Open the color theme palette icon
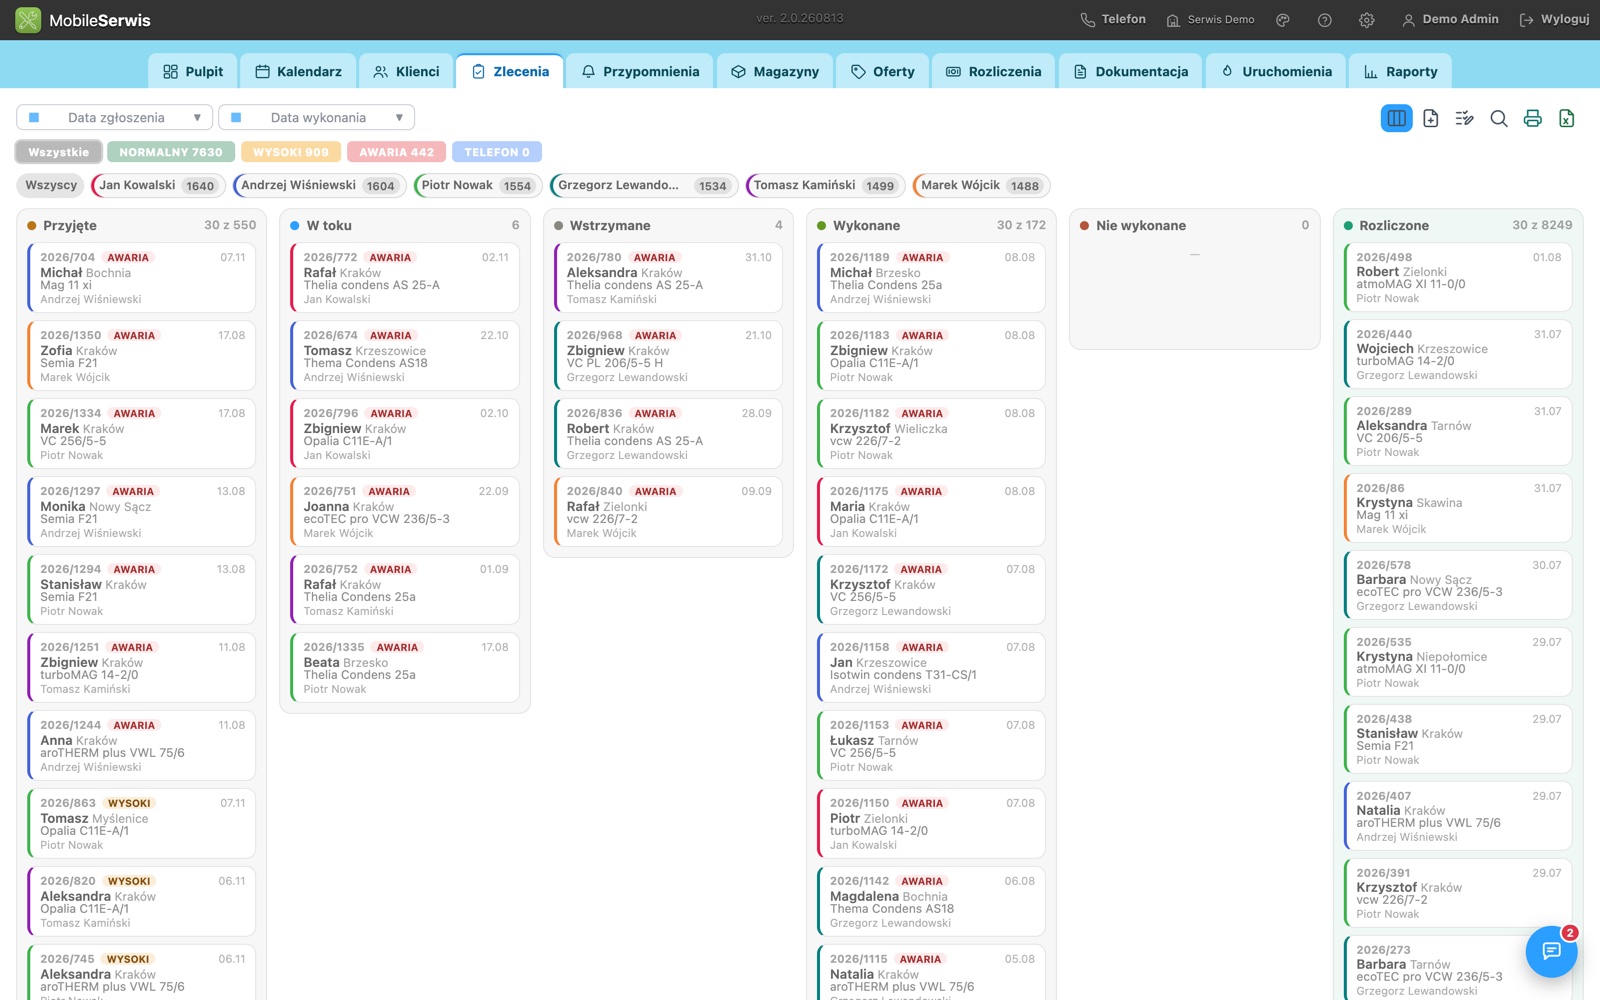 [x=1283, y=20]
